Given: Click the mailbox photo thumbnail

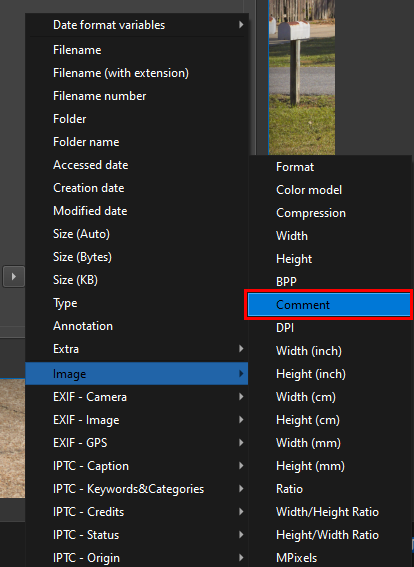Looking at the screenshot, I should pos(302,77).
